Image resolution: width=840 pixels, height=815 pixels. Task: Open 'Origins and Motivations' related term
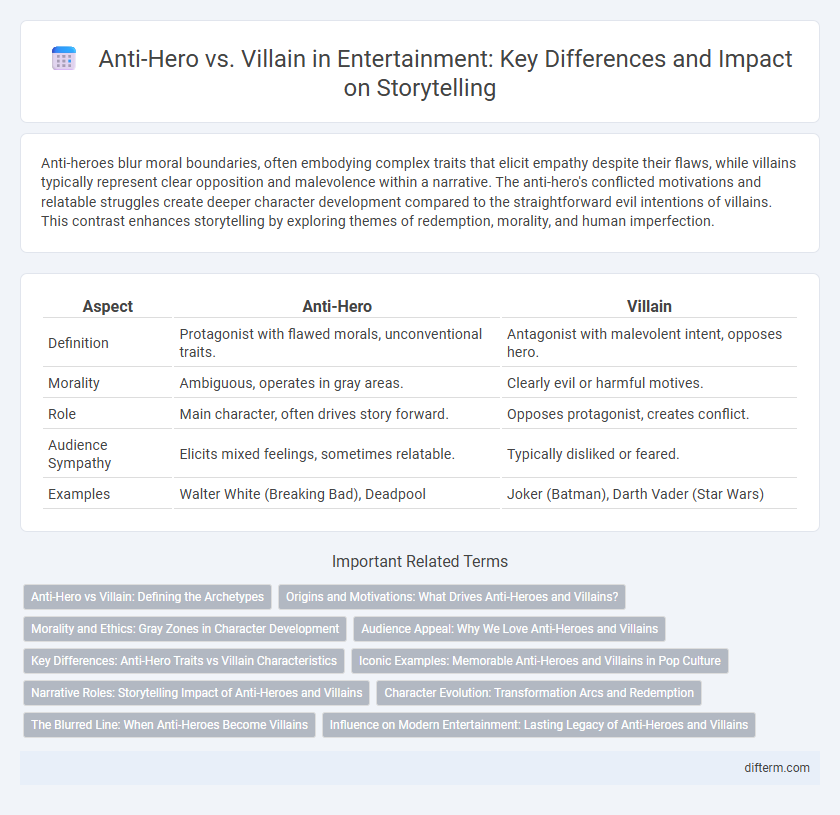coord(452,597)
